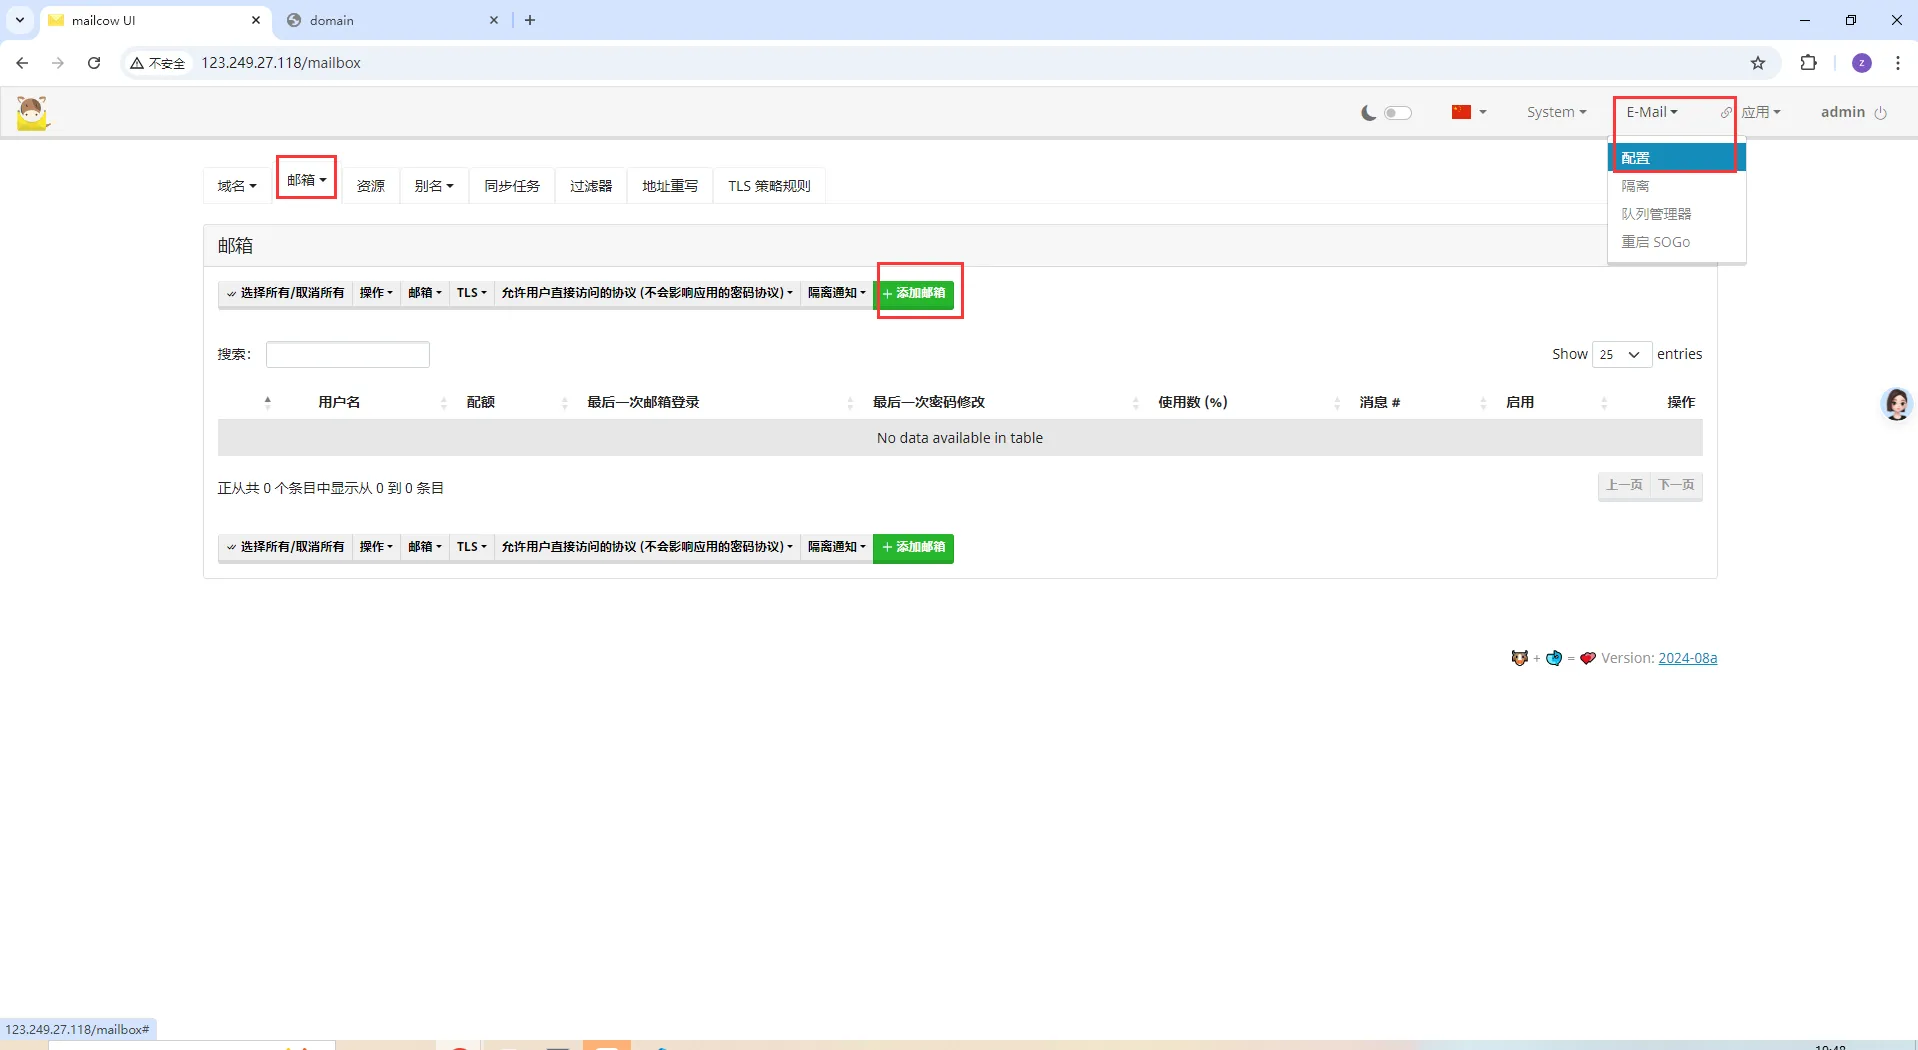Open the 邮箱 tab dropdown
The image size is (1918, 1050).
tap(306, 180)
